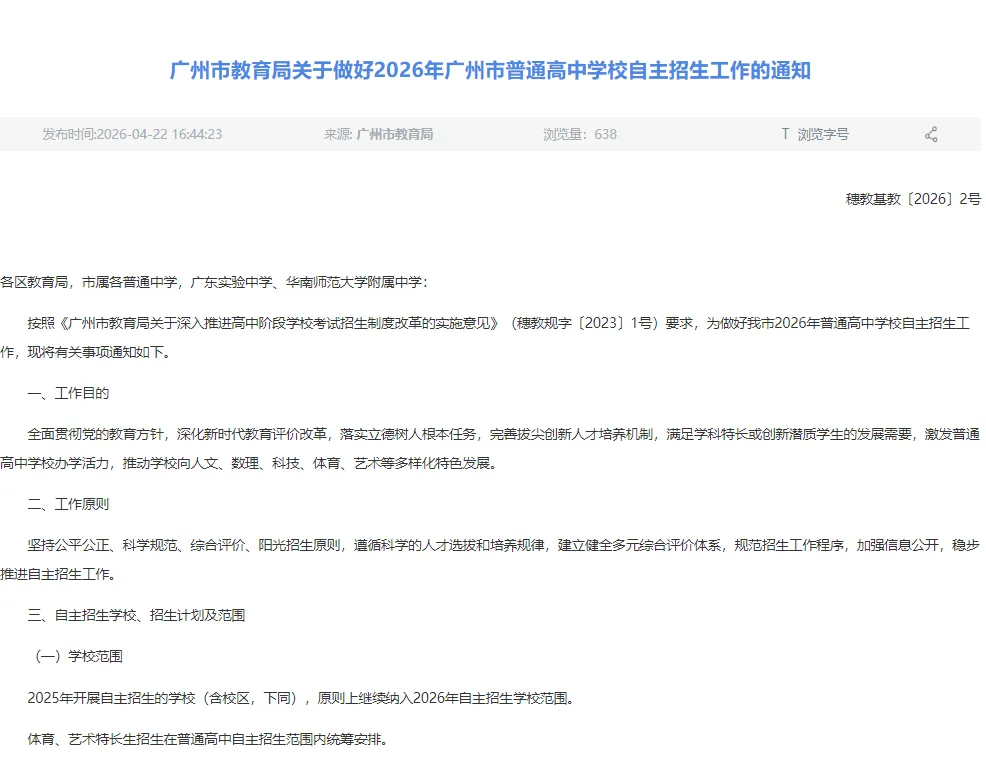Click the notice title 广州市教育局关于做好2026年 link
Image resolution: width=986 pixels, height=762 pixels.
[491, 71]
